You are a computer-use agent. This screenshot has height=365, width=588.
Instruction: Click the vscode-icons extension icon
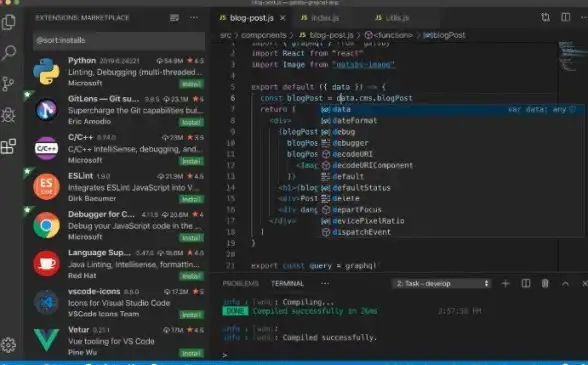click(x=46, y=302)
